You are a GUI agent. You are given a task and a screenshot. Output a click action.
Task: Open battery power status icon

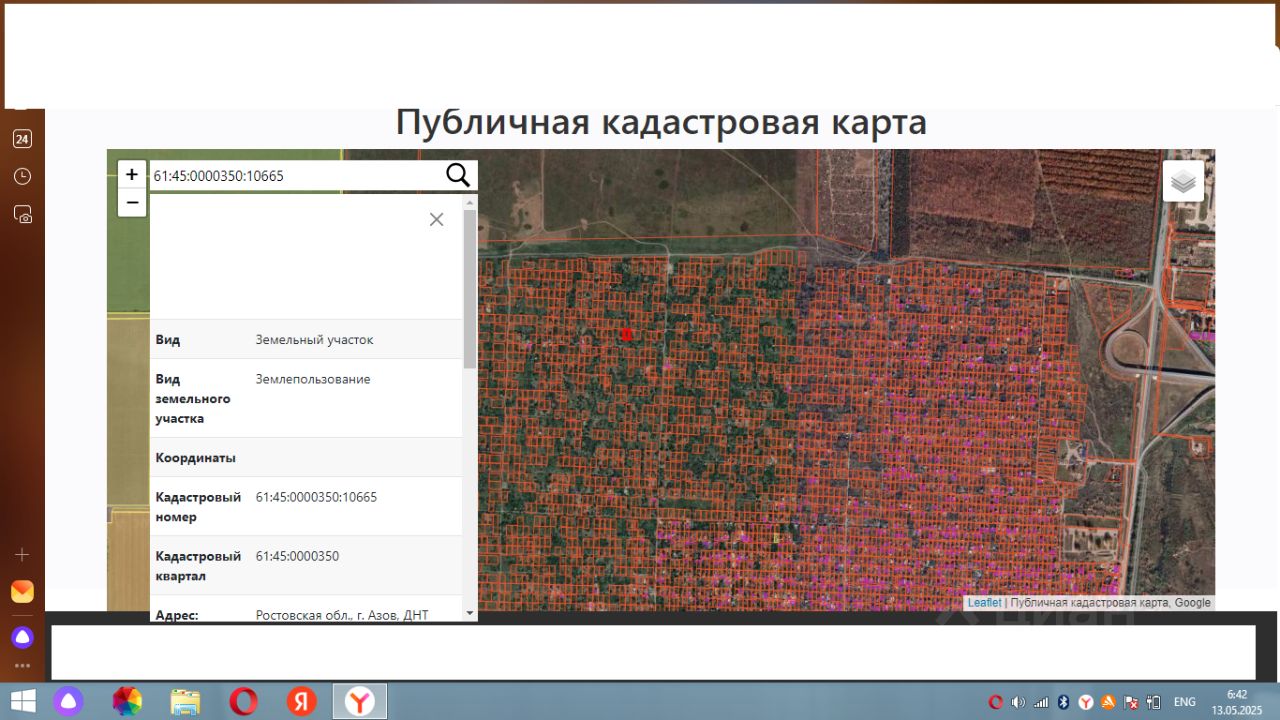(1154, 702)
